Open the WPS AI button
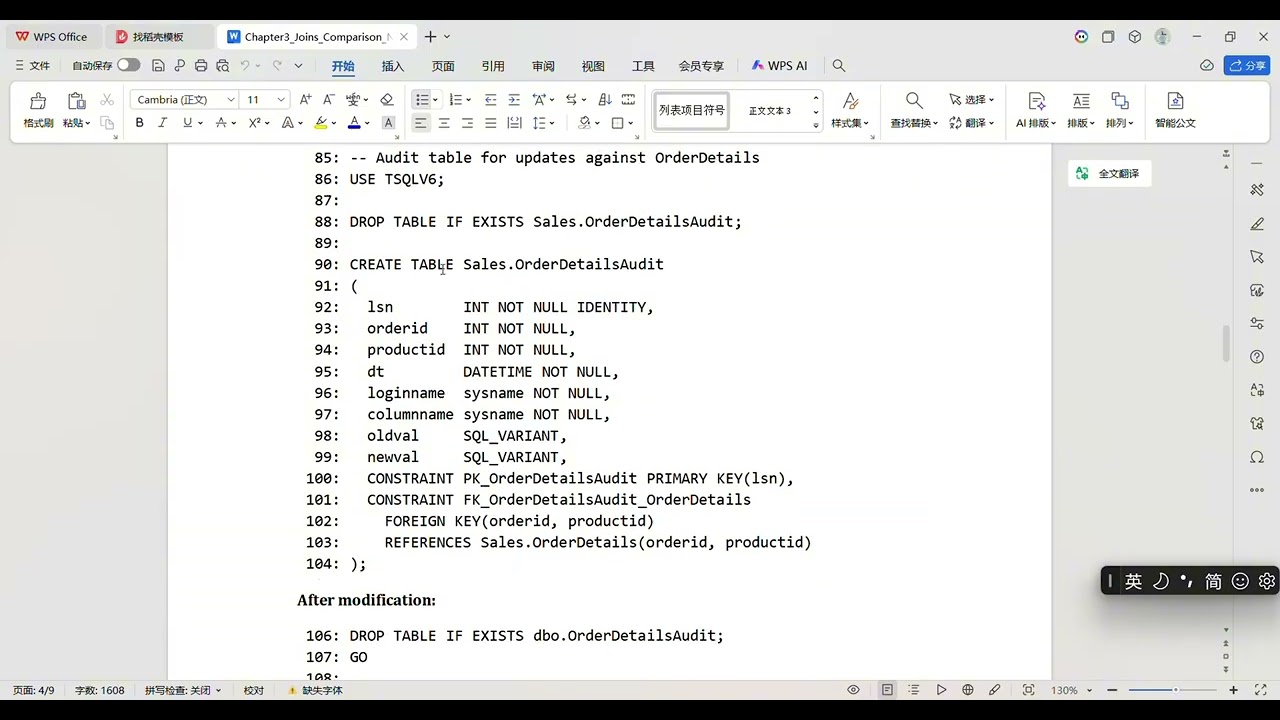The height and width of the screenshot is (720, 1280). 779,66
